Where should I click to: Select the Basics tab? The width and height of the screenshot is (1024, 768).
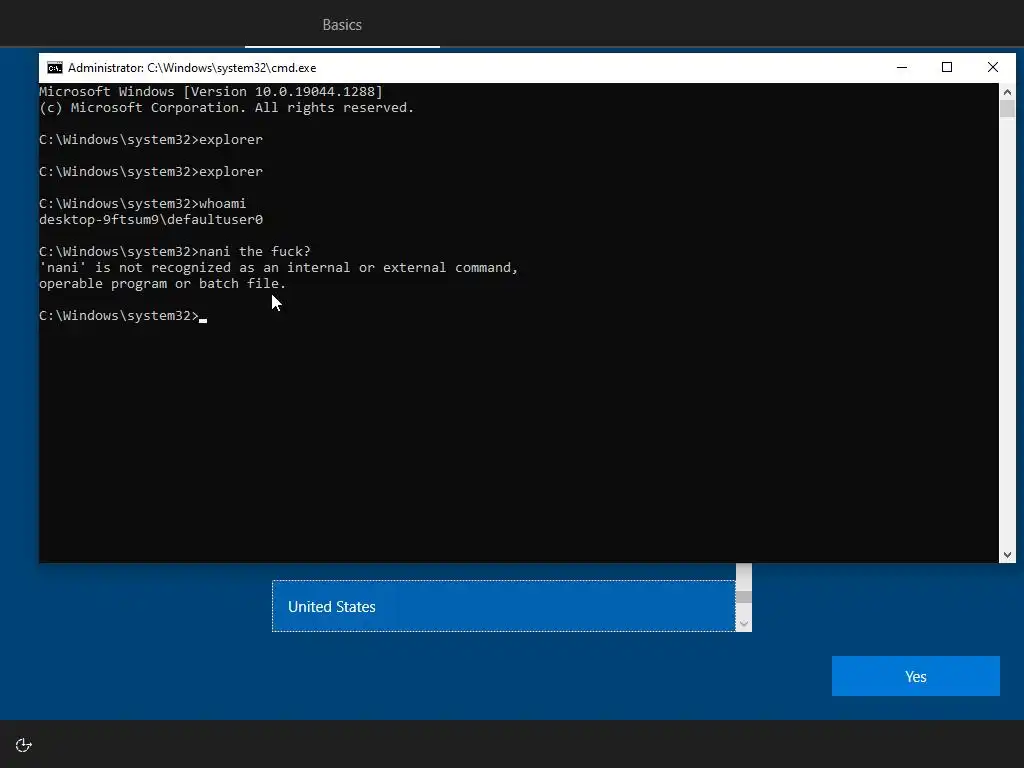pos(342,25)
